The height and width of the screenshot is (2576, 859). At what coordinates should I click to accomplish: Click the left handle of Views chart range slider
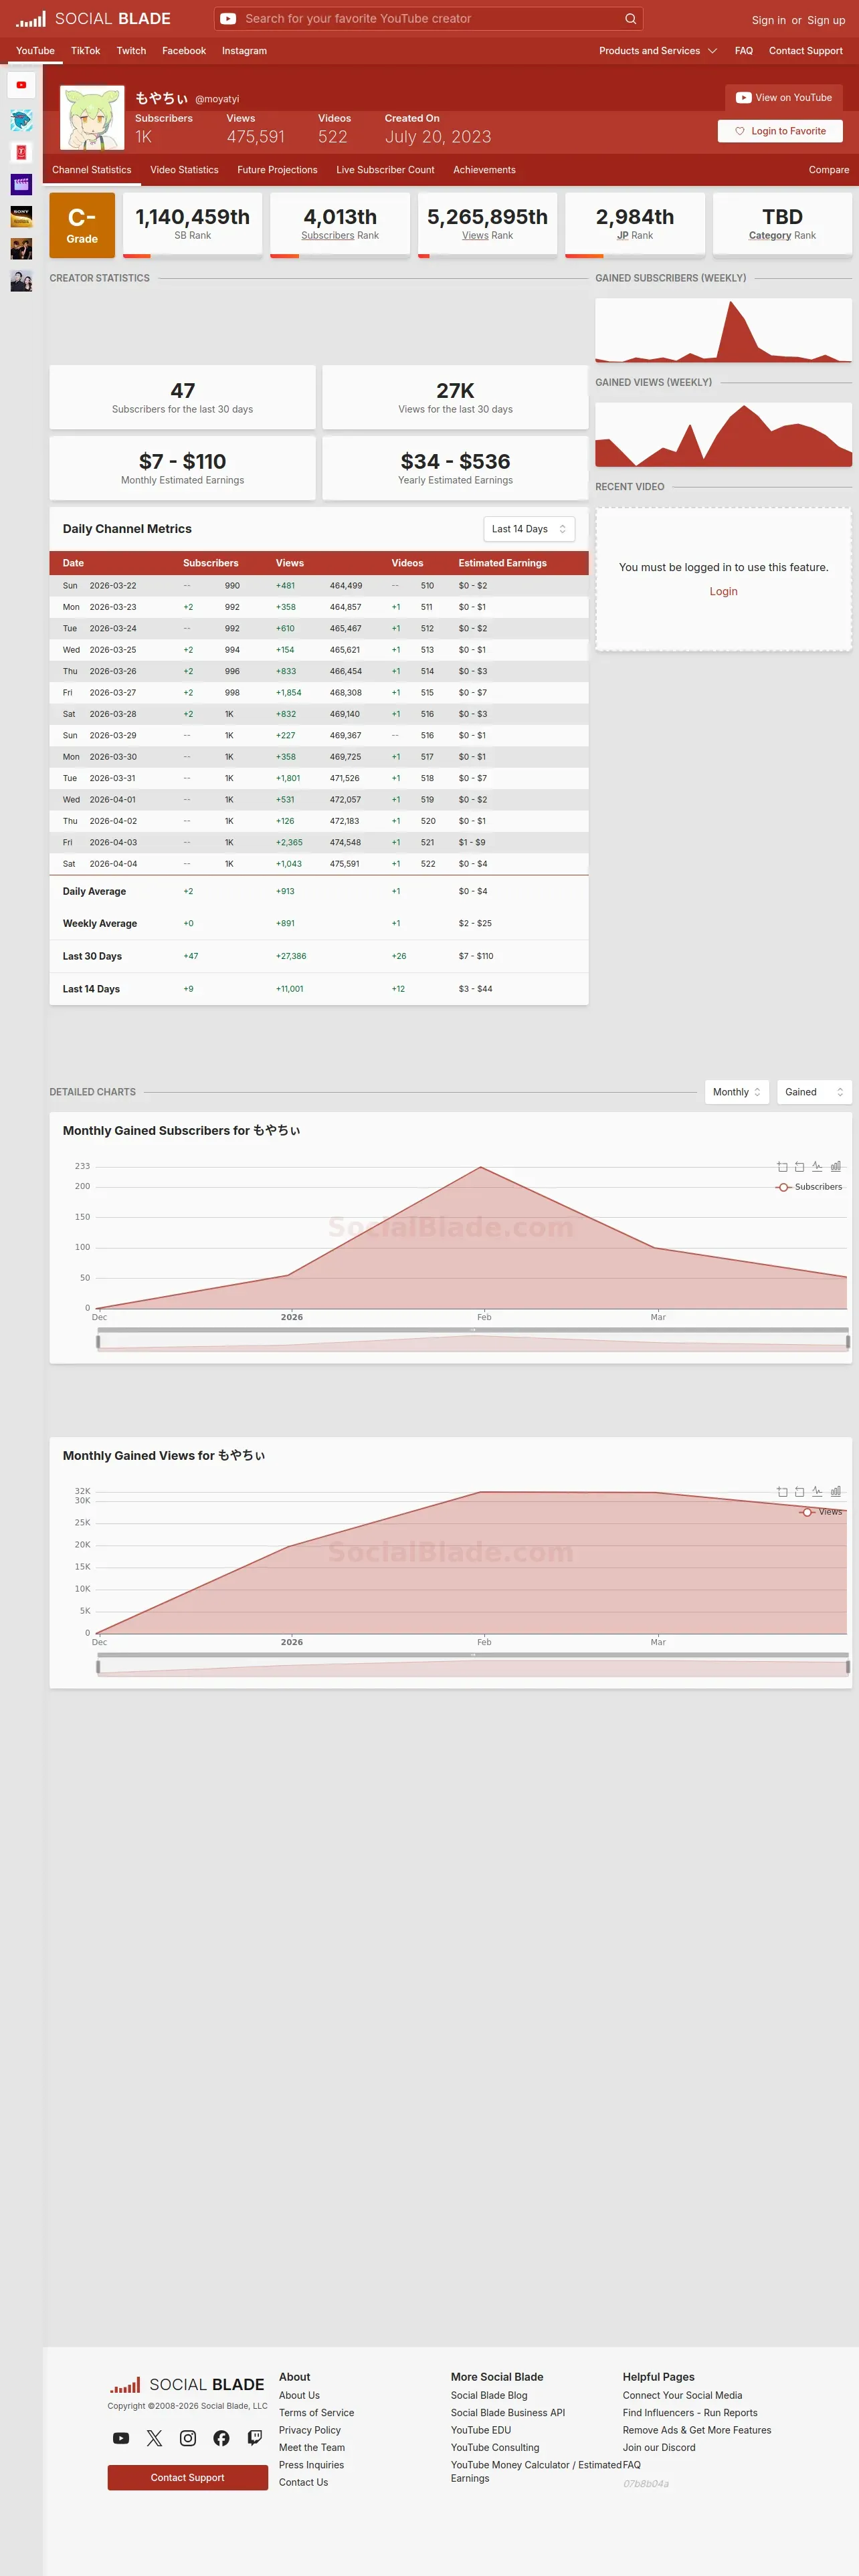pyautogui.click(x=98, y=1667)
